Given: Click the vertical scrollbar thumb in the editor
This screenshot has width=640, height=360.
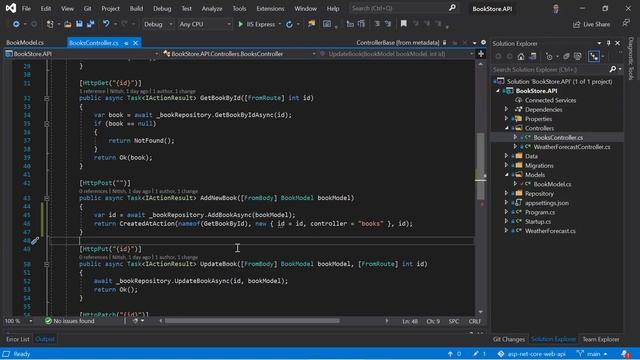Looking at the screenshot, I should pyautogui.click(x=481, y=166).
